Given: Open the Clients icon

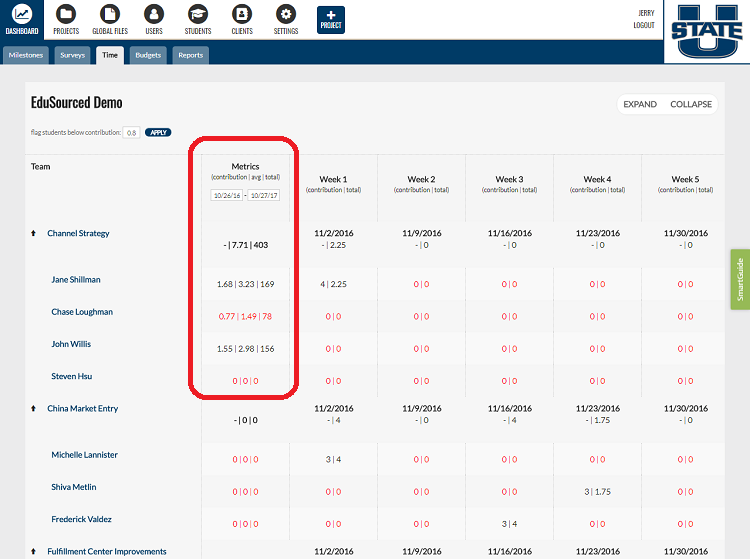Looking at the screenshot, I should [242, 14].
